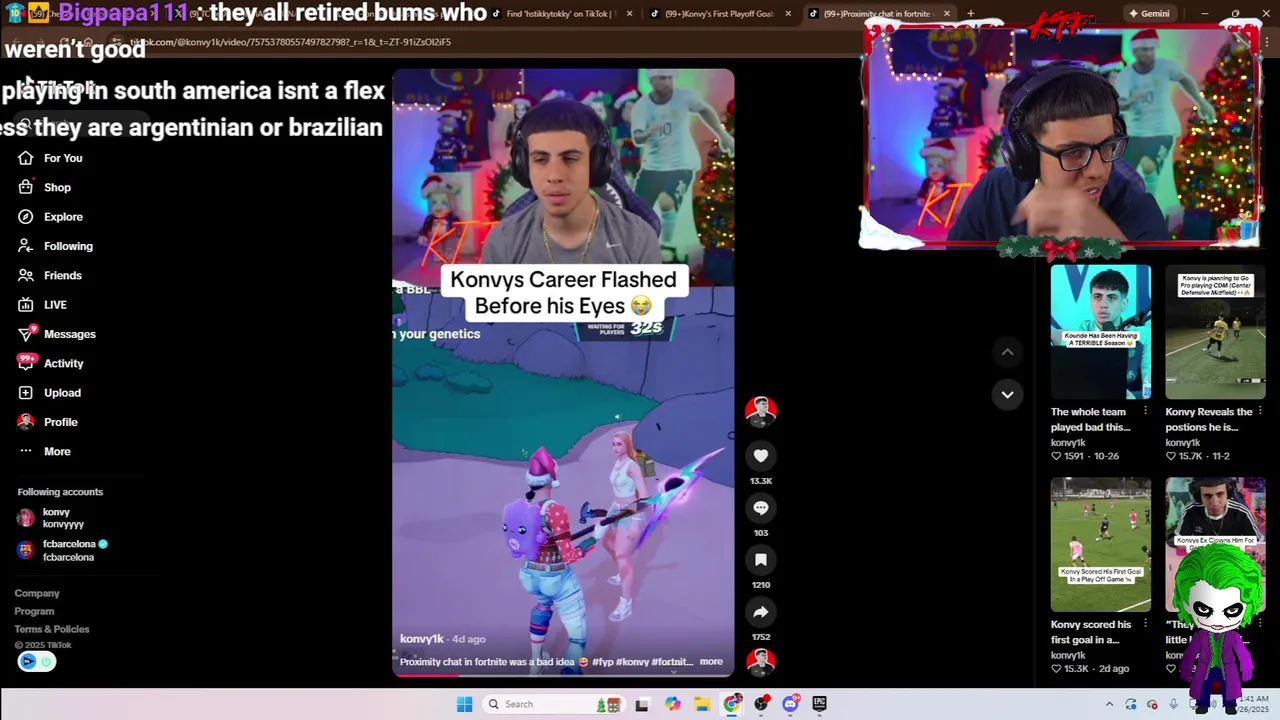Open Epic Games Launcher from taskbar

coord(819,704)
